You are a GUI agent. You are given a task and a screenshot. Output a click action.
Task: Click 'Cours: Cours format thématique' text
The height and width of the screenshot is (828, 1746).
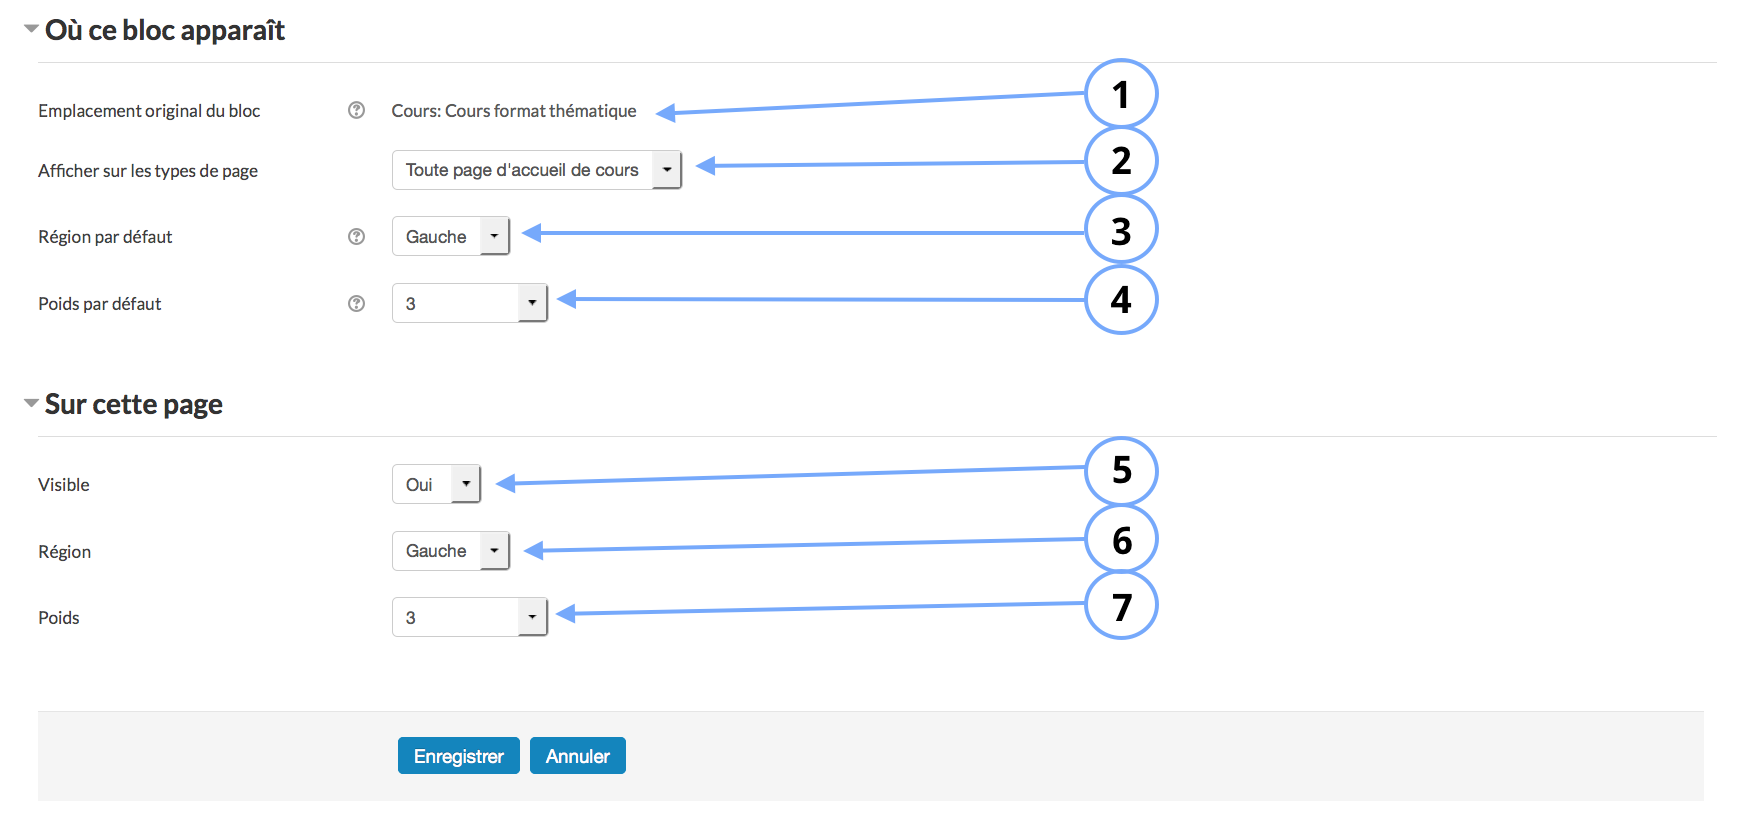point(514,111)
